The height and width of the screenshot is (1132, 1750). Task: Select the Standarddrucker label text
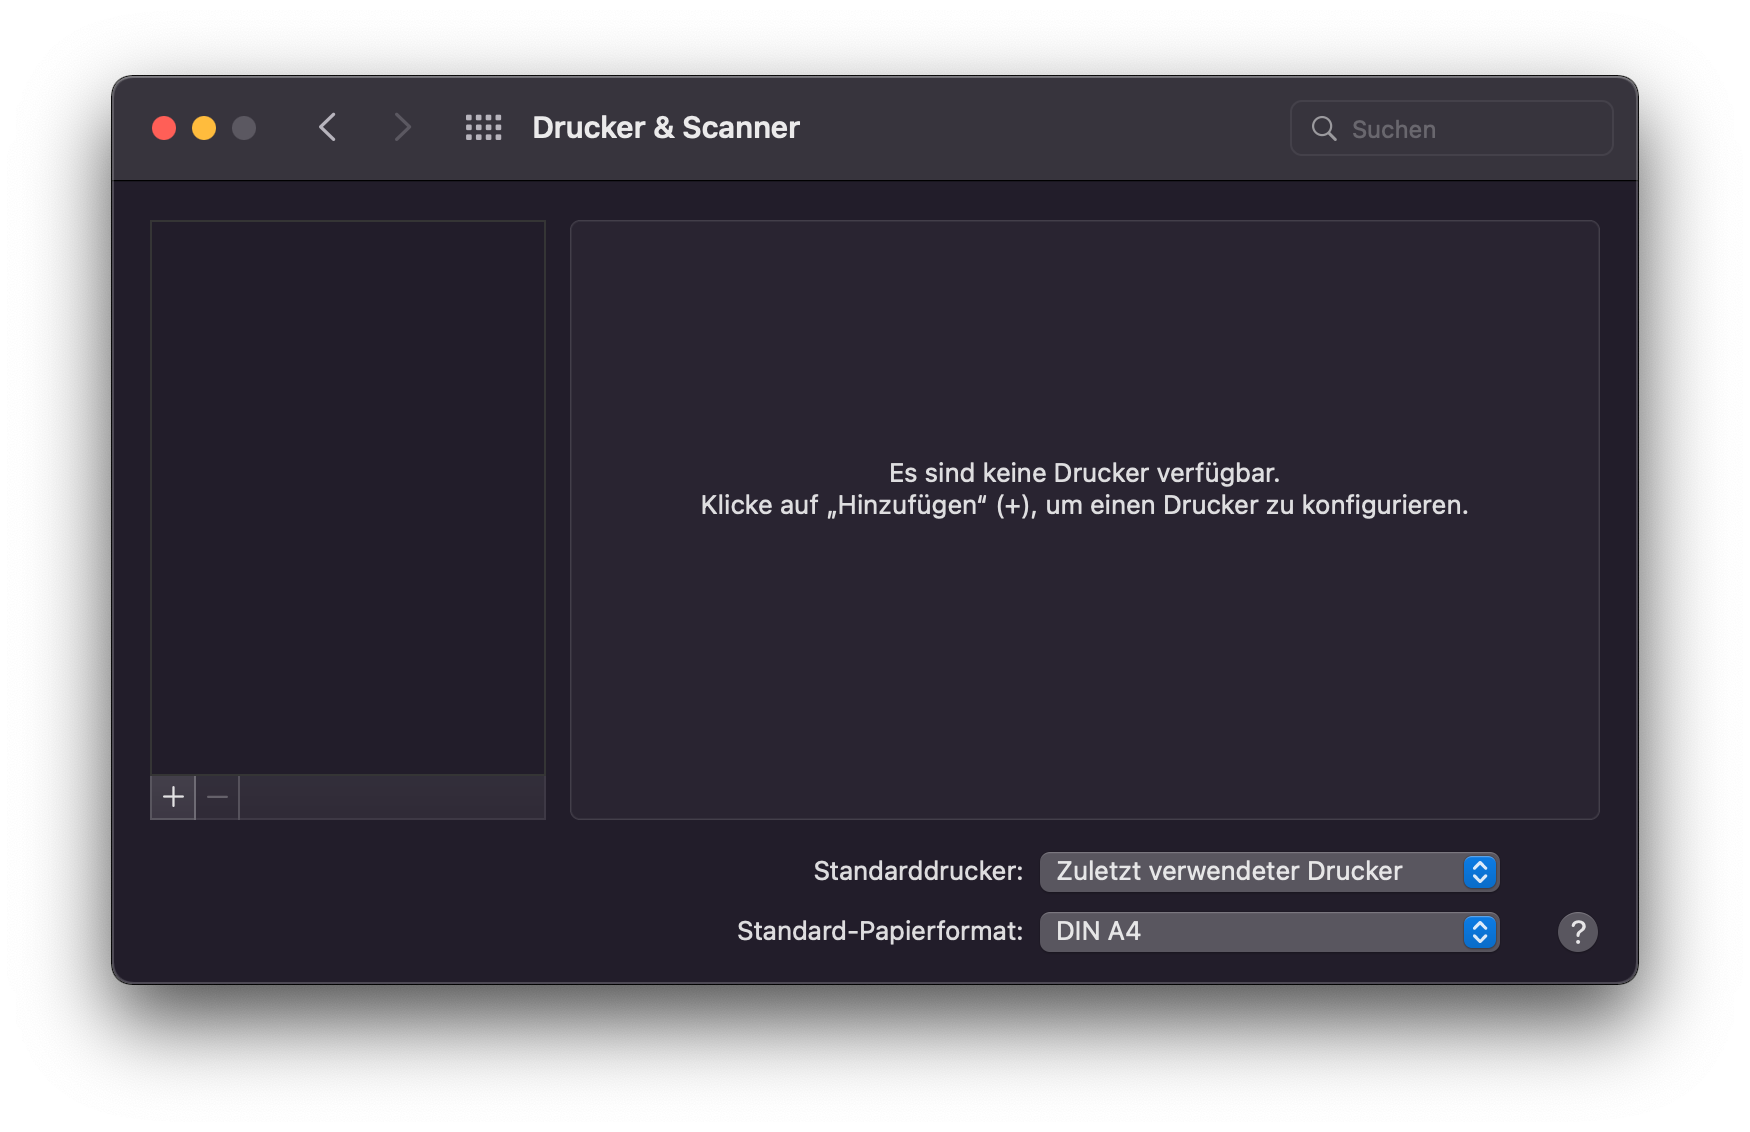click(x=916, y=871)
